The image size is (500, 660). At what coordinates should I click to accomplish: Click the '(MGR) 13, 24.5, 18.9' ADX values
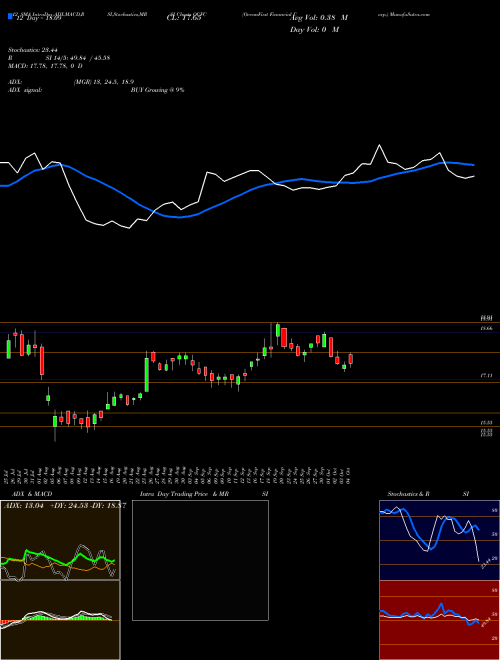(x=104, y=82)
